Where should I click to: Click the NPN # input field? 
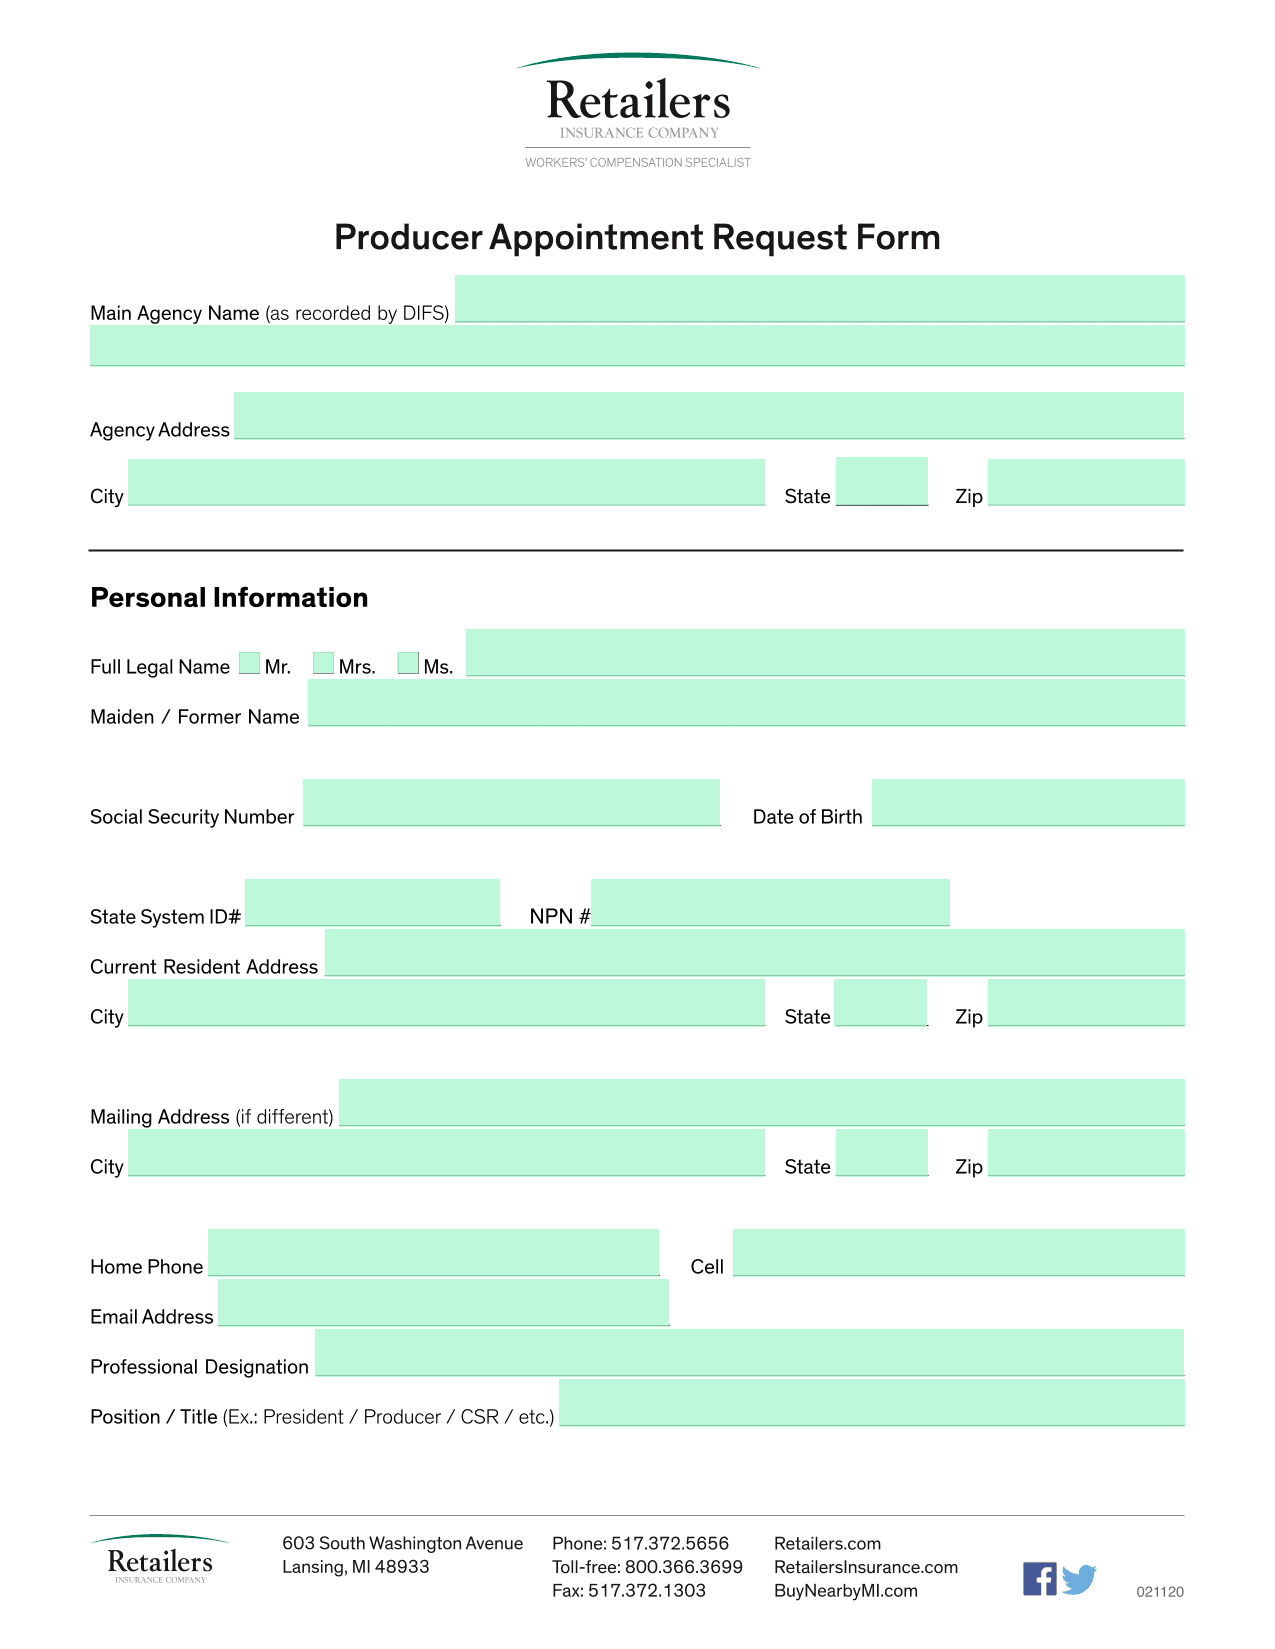tap(770, 902)
